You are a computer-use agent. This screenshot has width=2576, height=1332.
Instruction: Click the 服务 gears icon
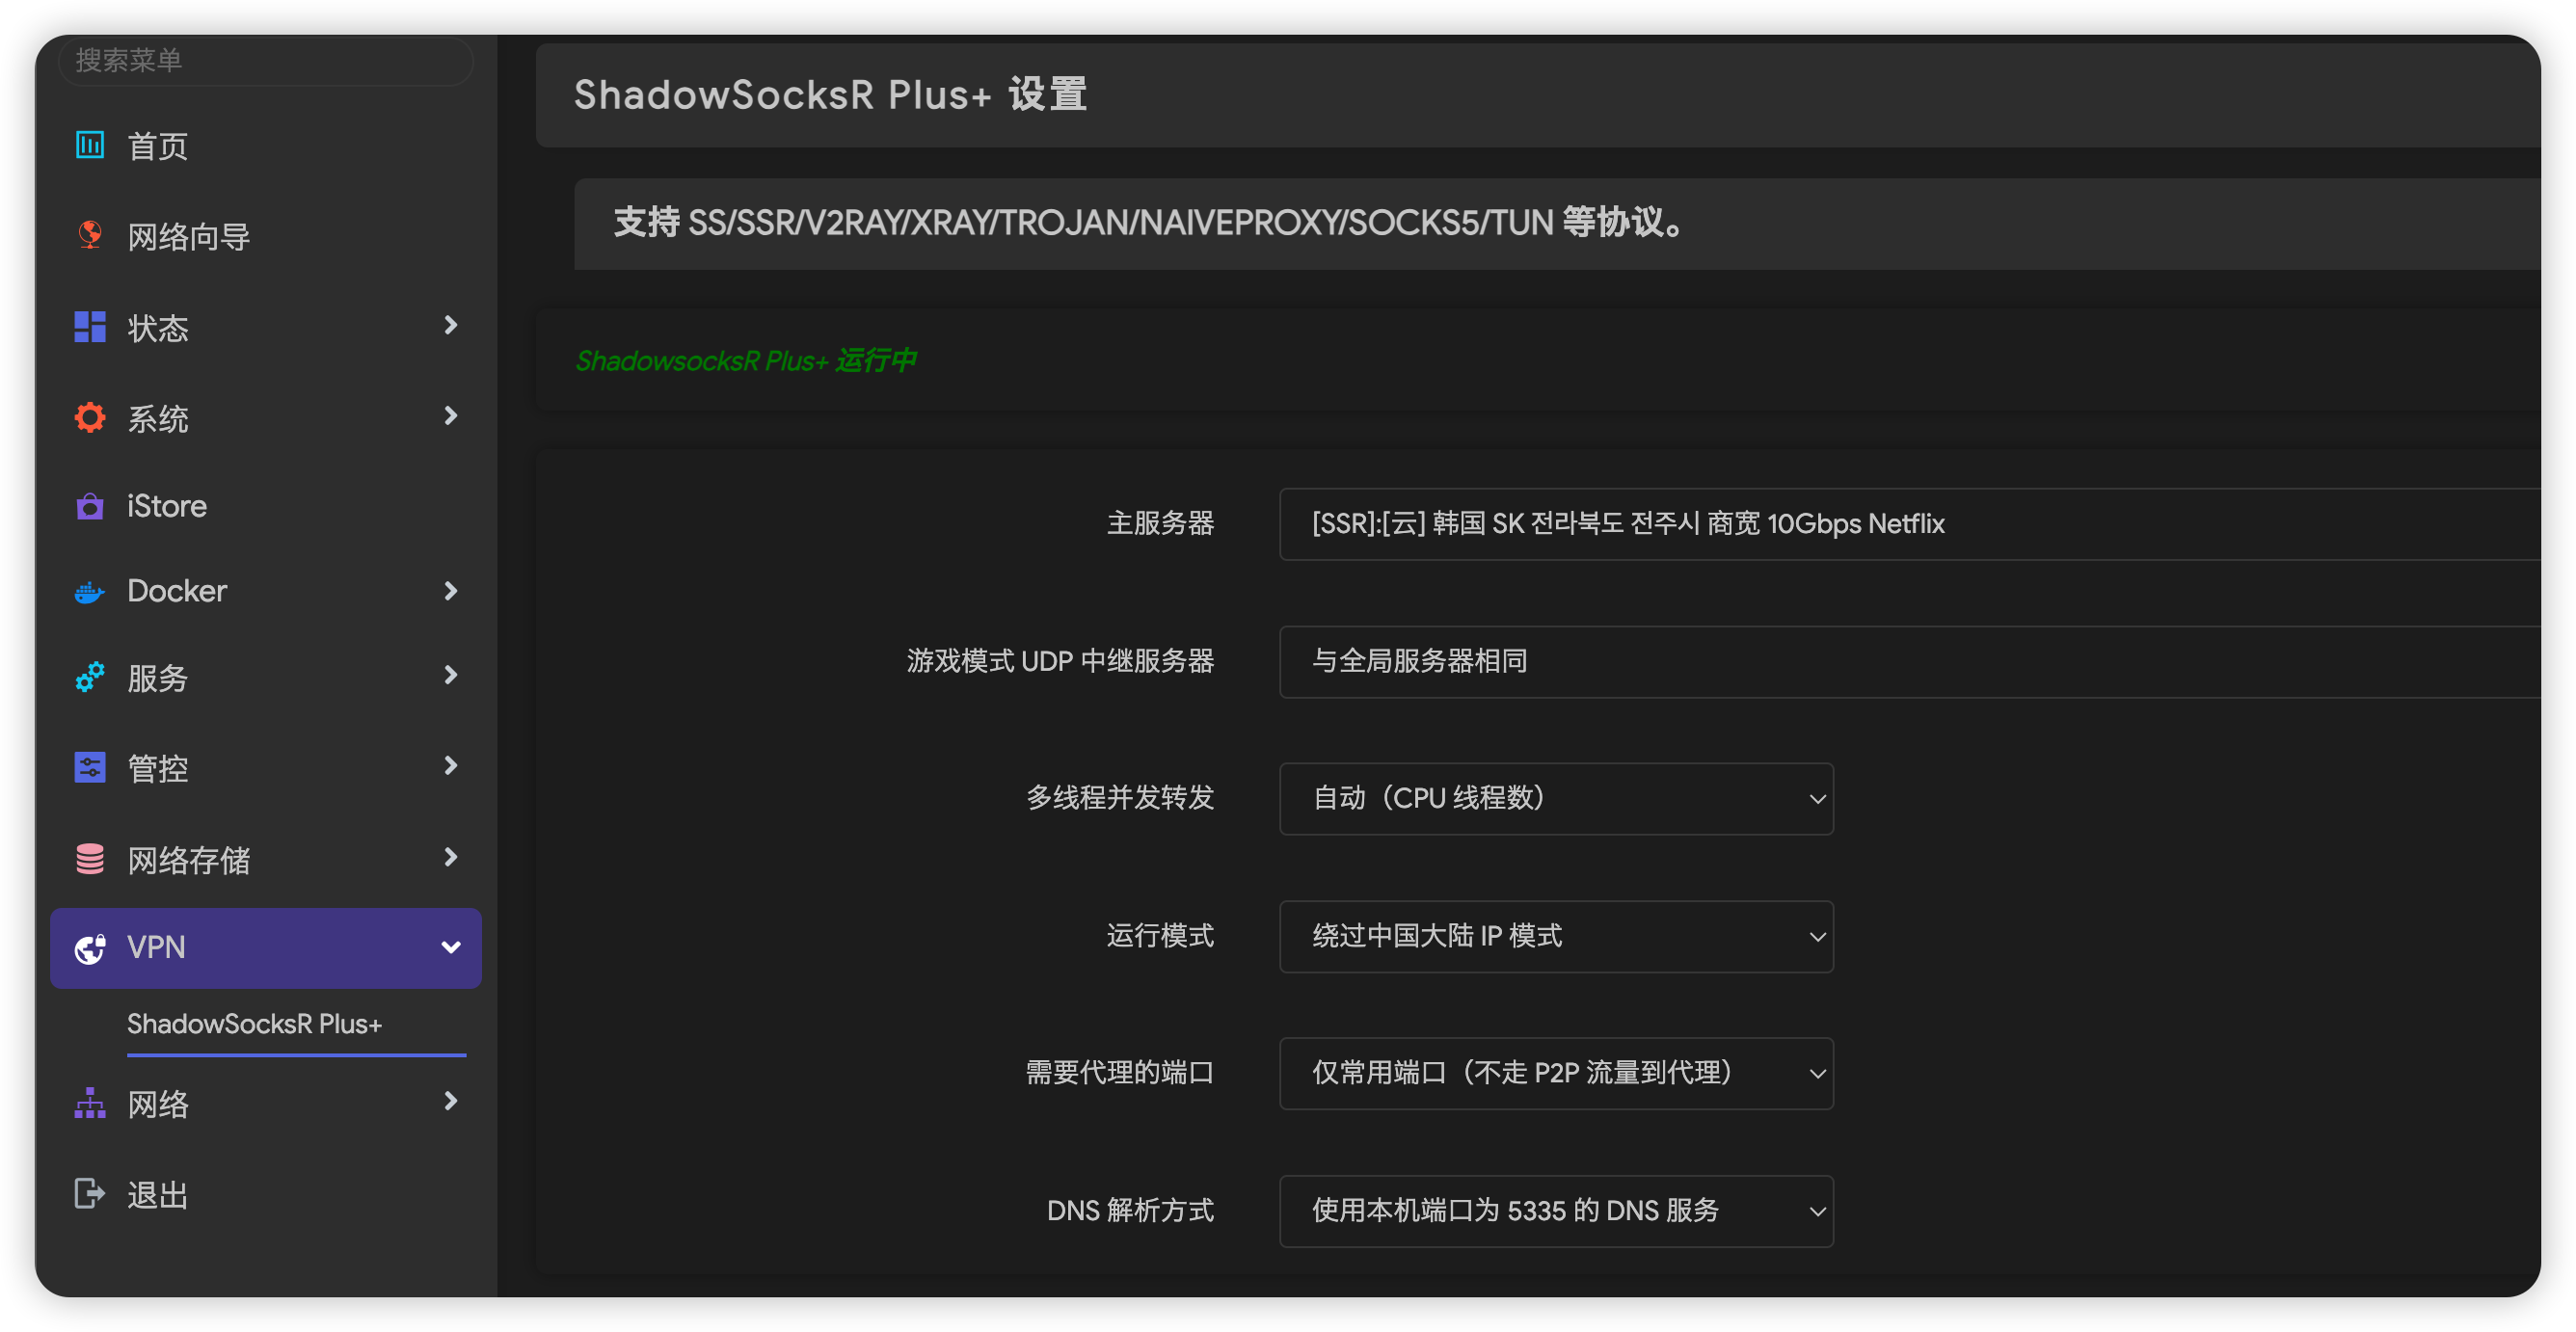(x=90, y=678)
